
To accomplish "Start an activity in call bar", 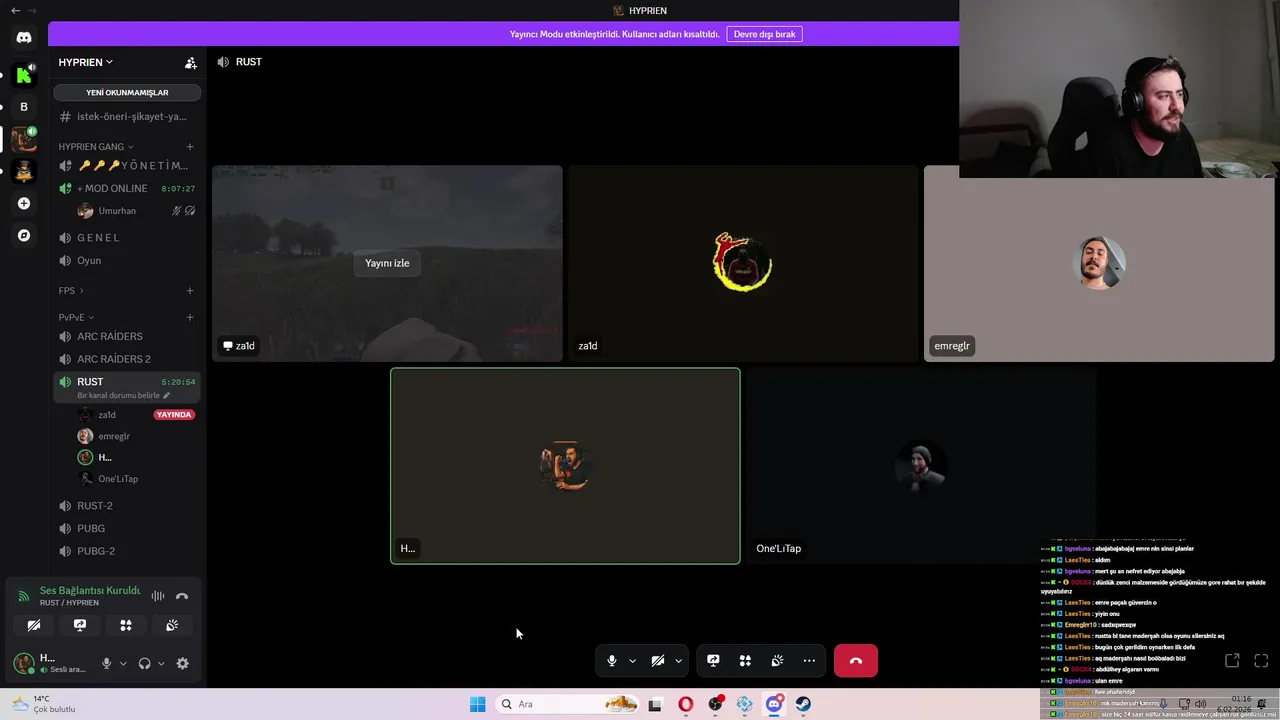I will [745, 661].
